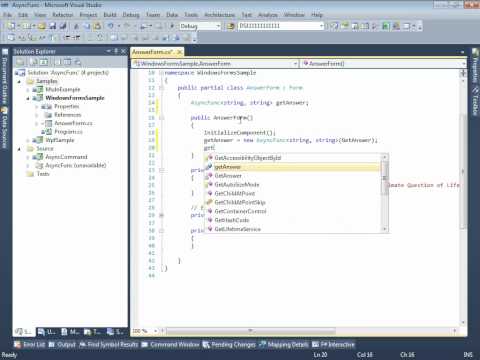Open the Data Sources side panel
Image resolution: width=480 pixels, height=360 pixels.
coord(5,128)
